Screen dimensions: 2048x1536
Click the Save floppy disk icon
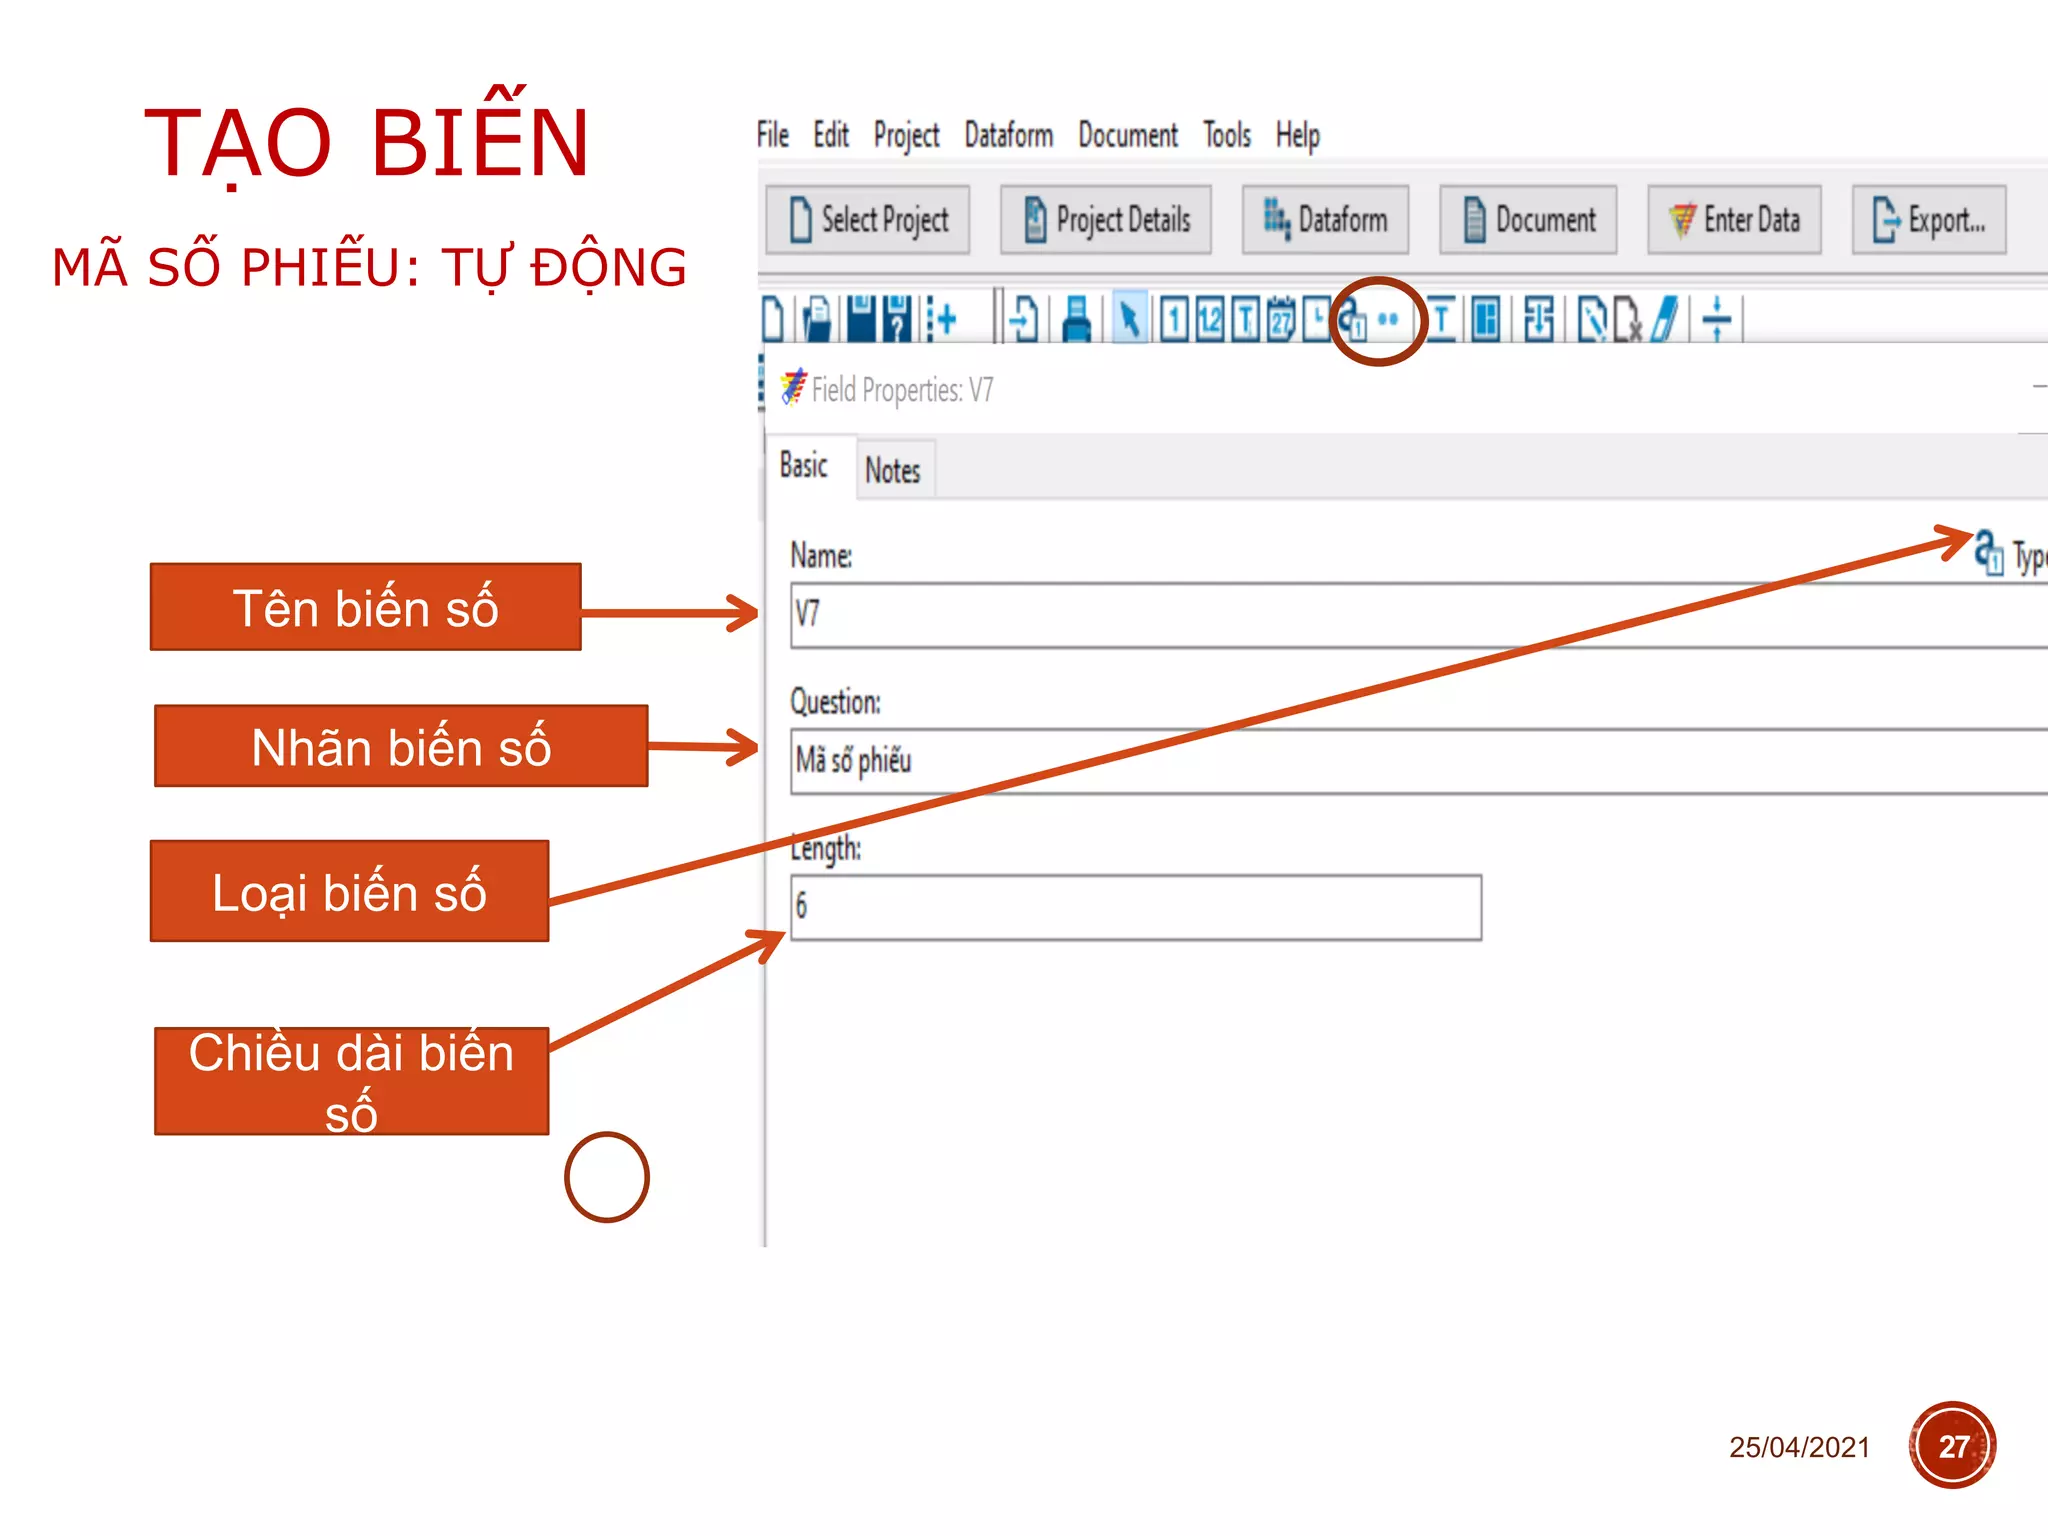(x=861, y=320)
